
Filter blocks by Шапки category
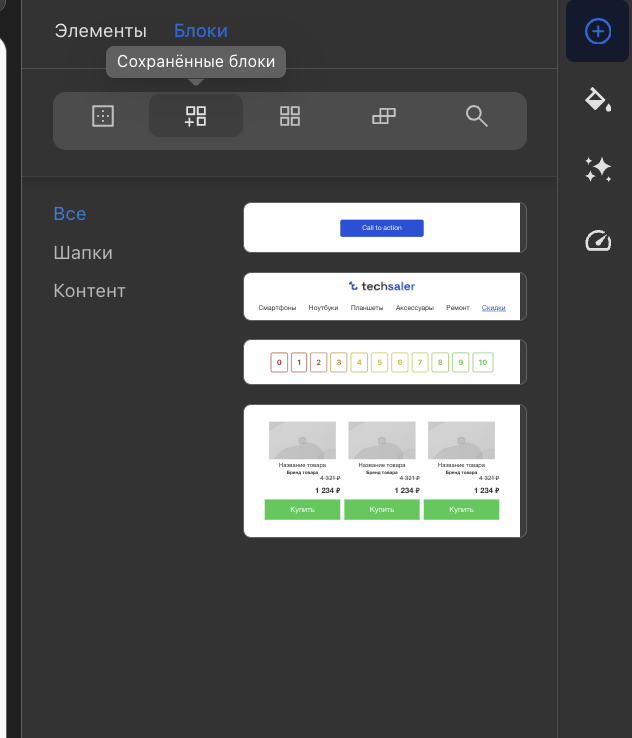pos(83,253)
